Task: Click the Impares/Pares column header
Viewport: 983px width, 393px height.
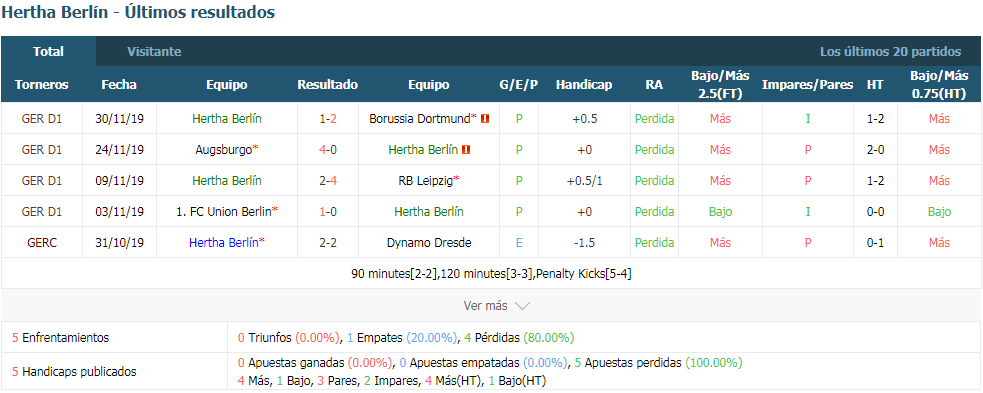Action: (807, 85)
